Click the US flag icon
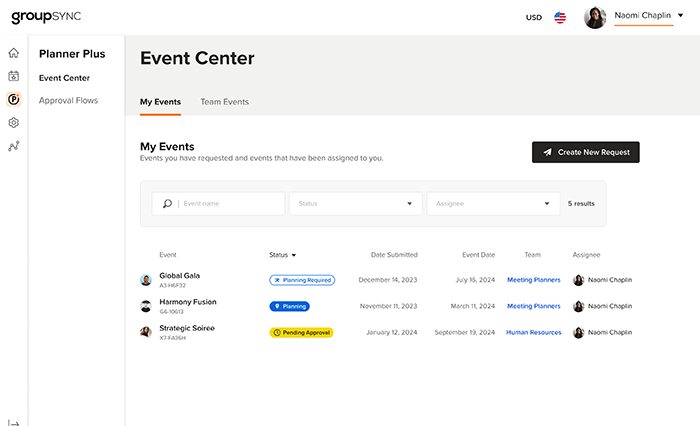The width and height of the screenshot is (700, 426). tap(560, 17)
